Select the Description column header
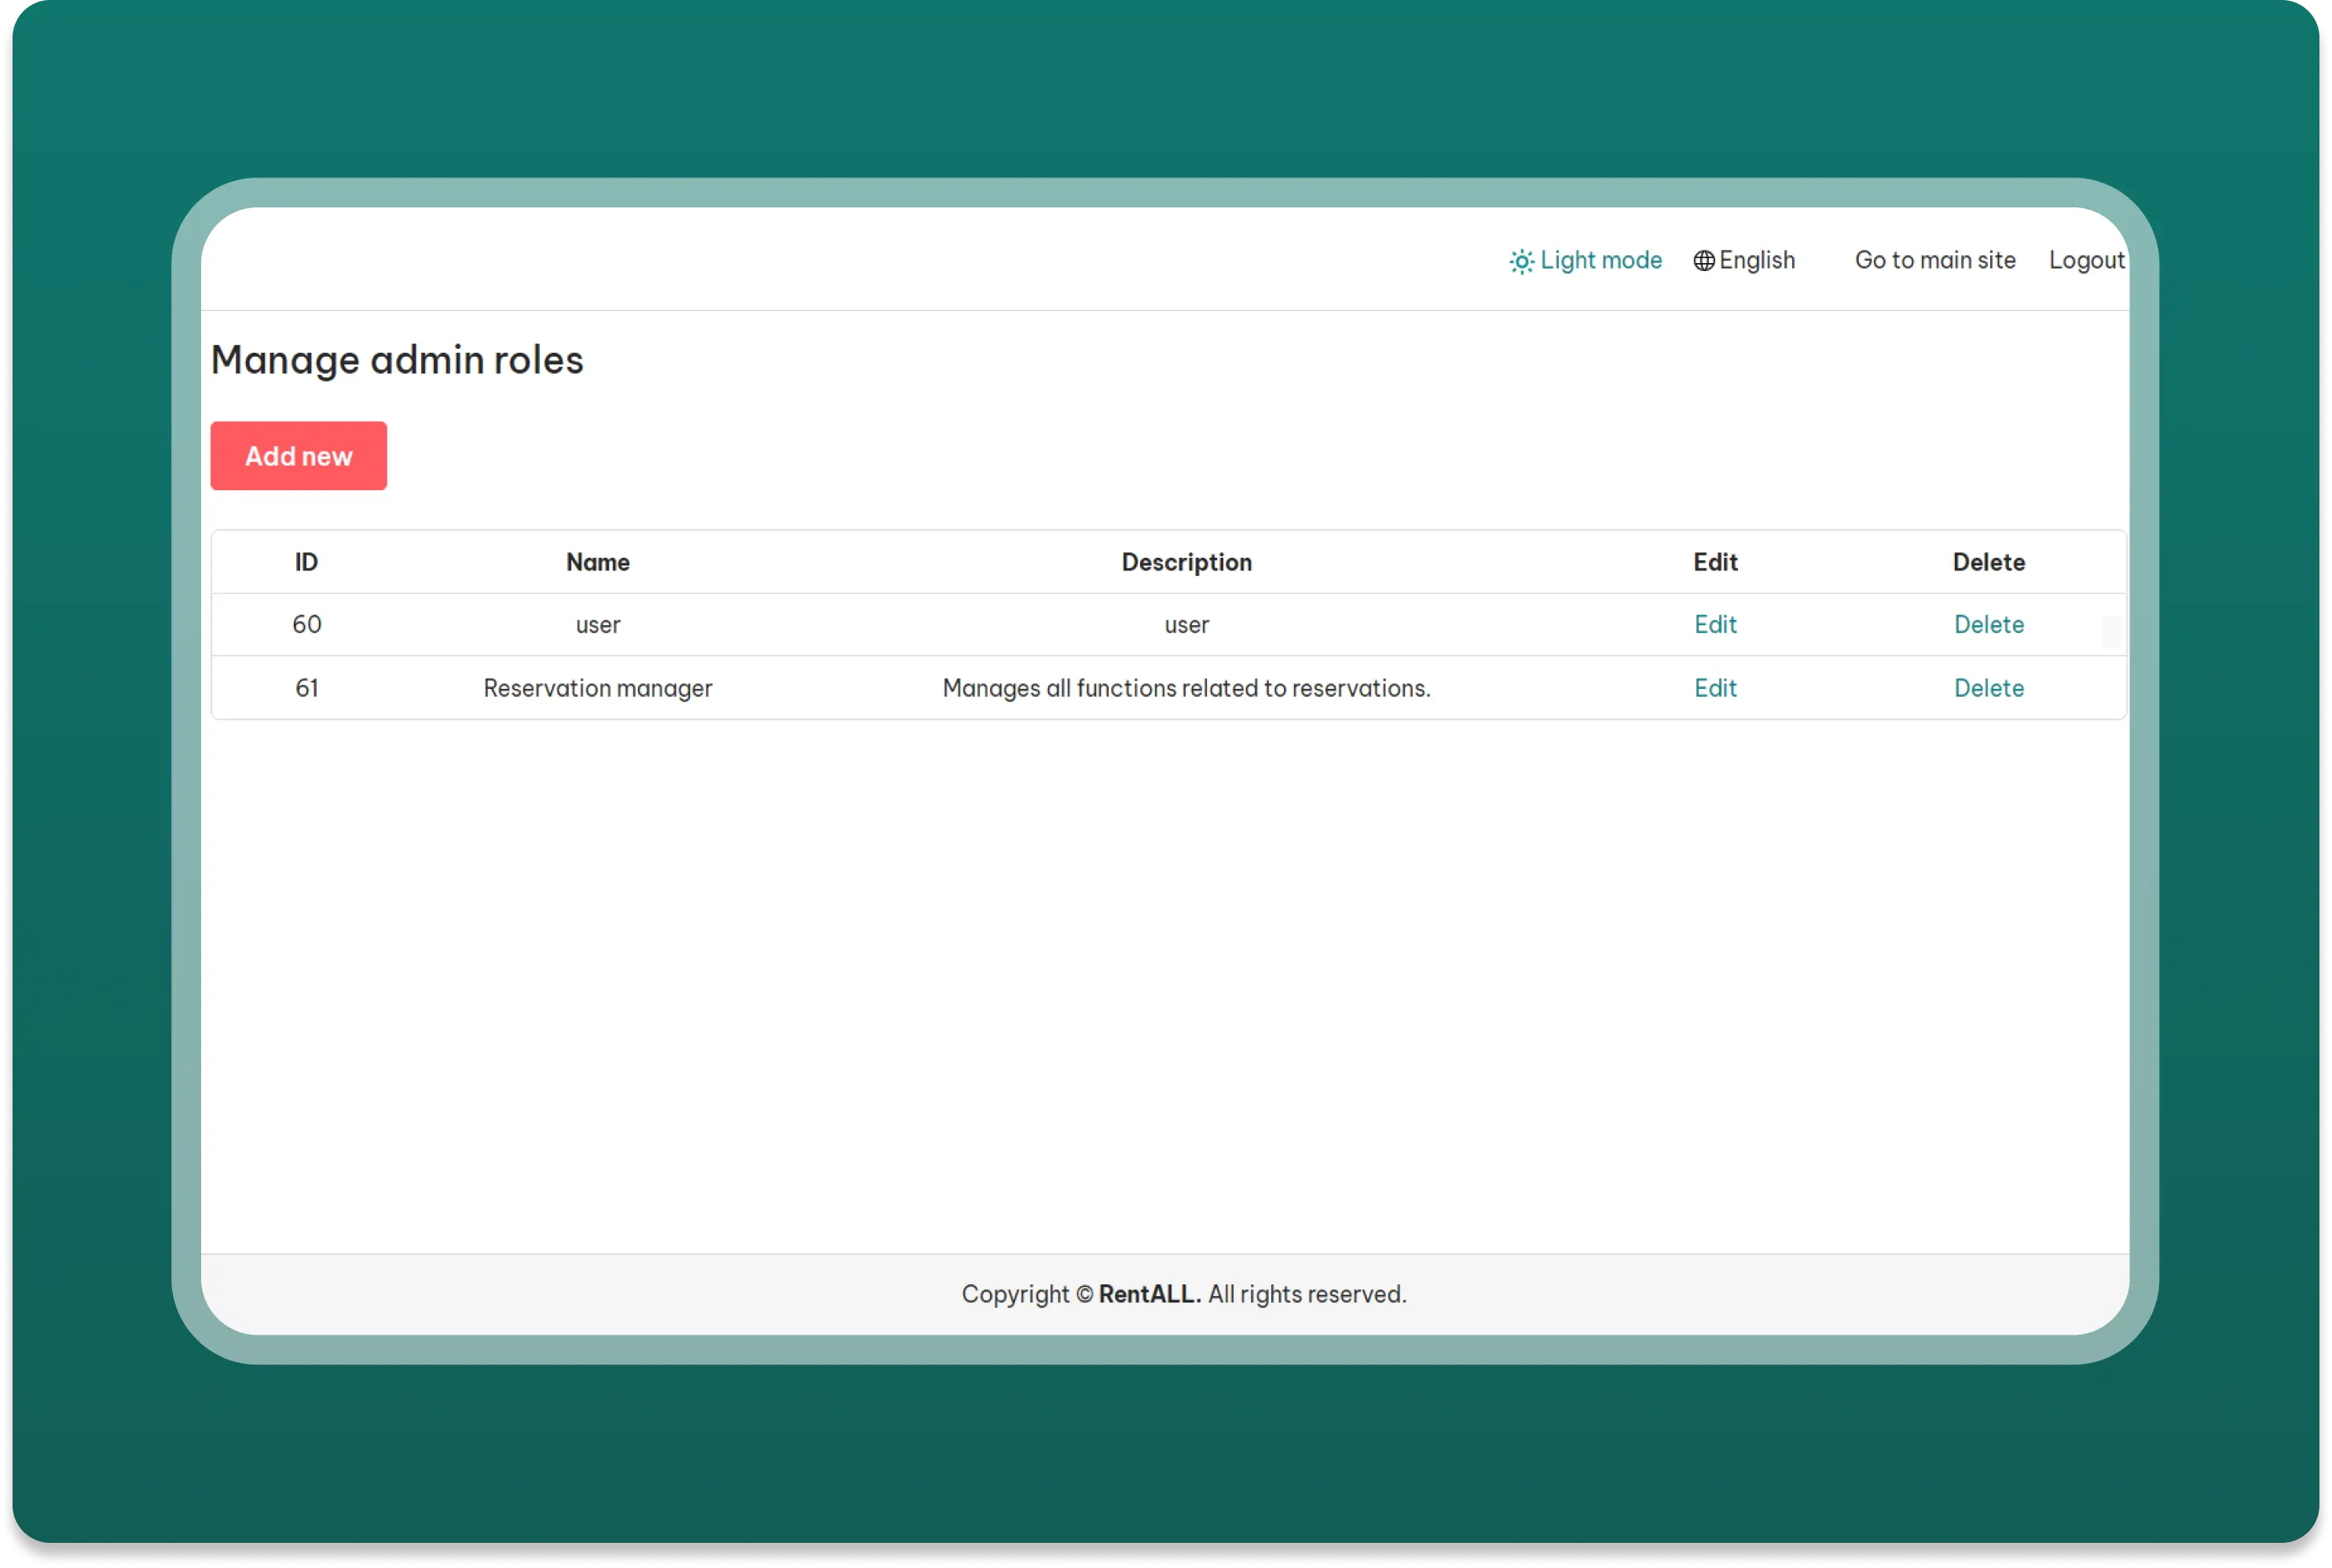 click(1186, 562)
